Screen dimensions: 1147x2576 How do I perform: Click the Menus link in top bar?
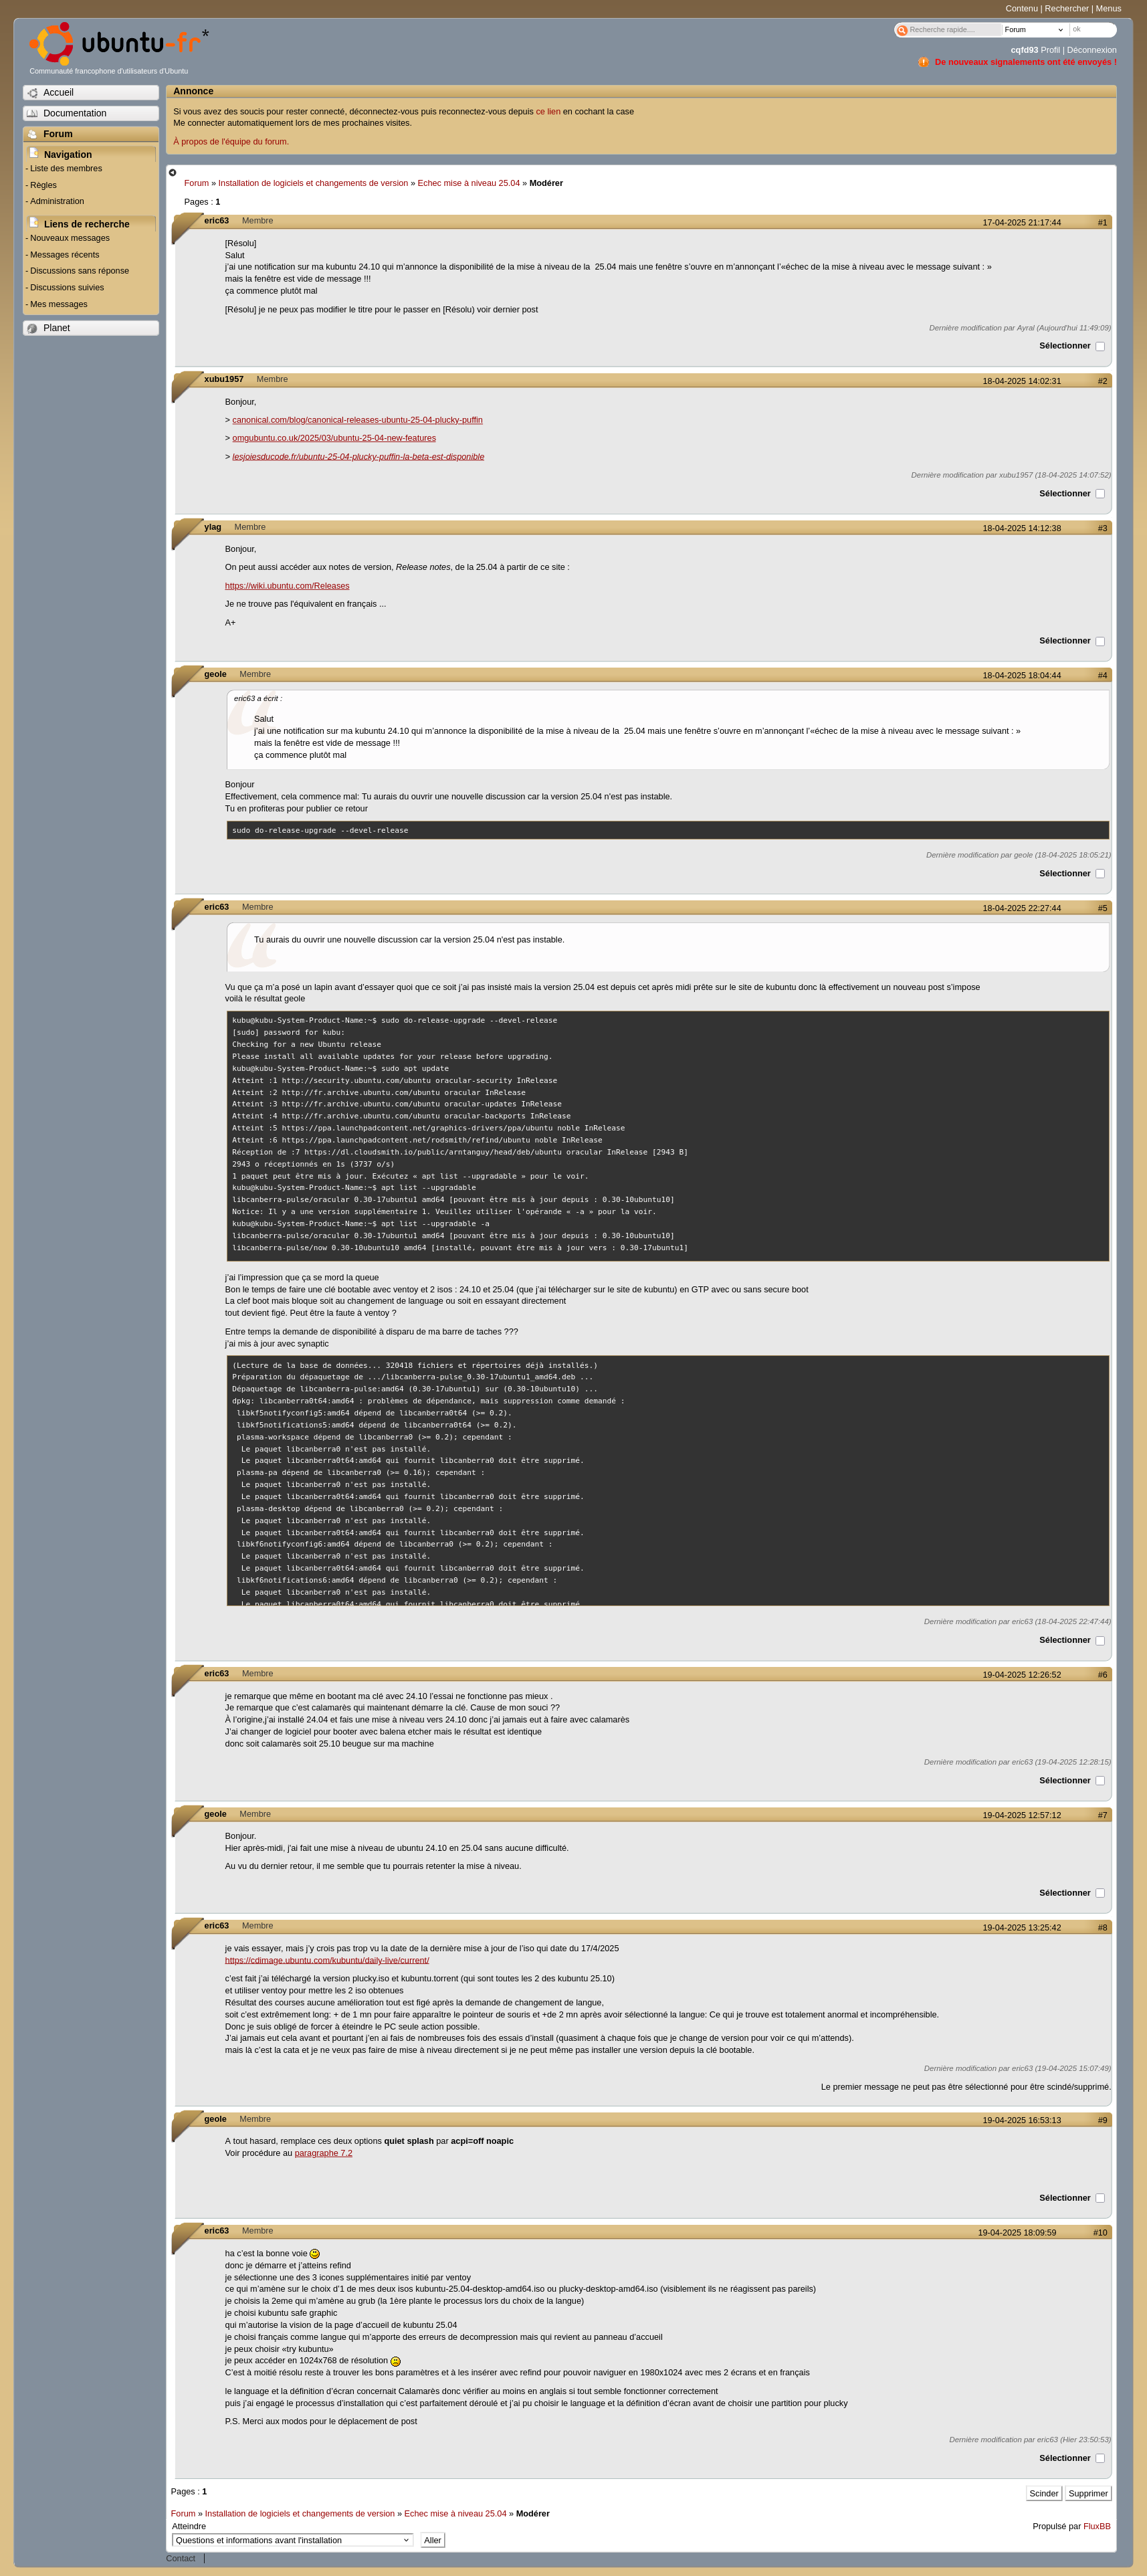[1108, 9]
